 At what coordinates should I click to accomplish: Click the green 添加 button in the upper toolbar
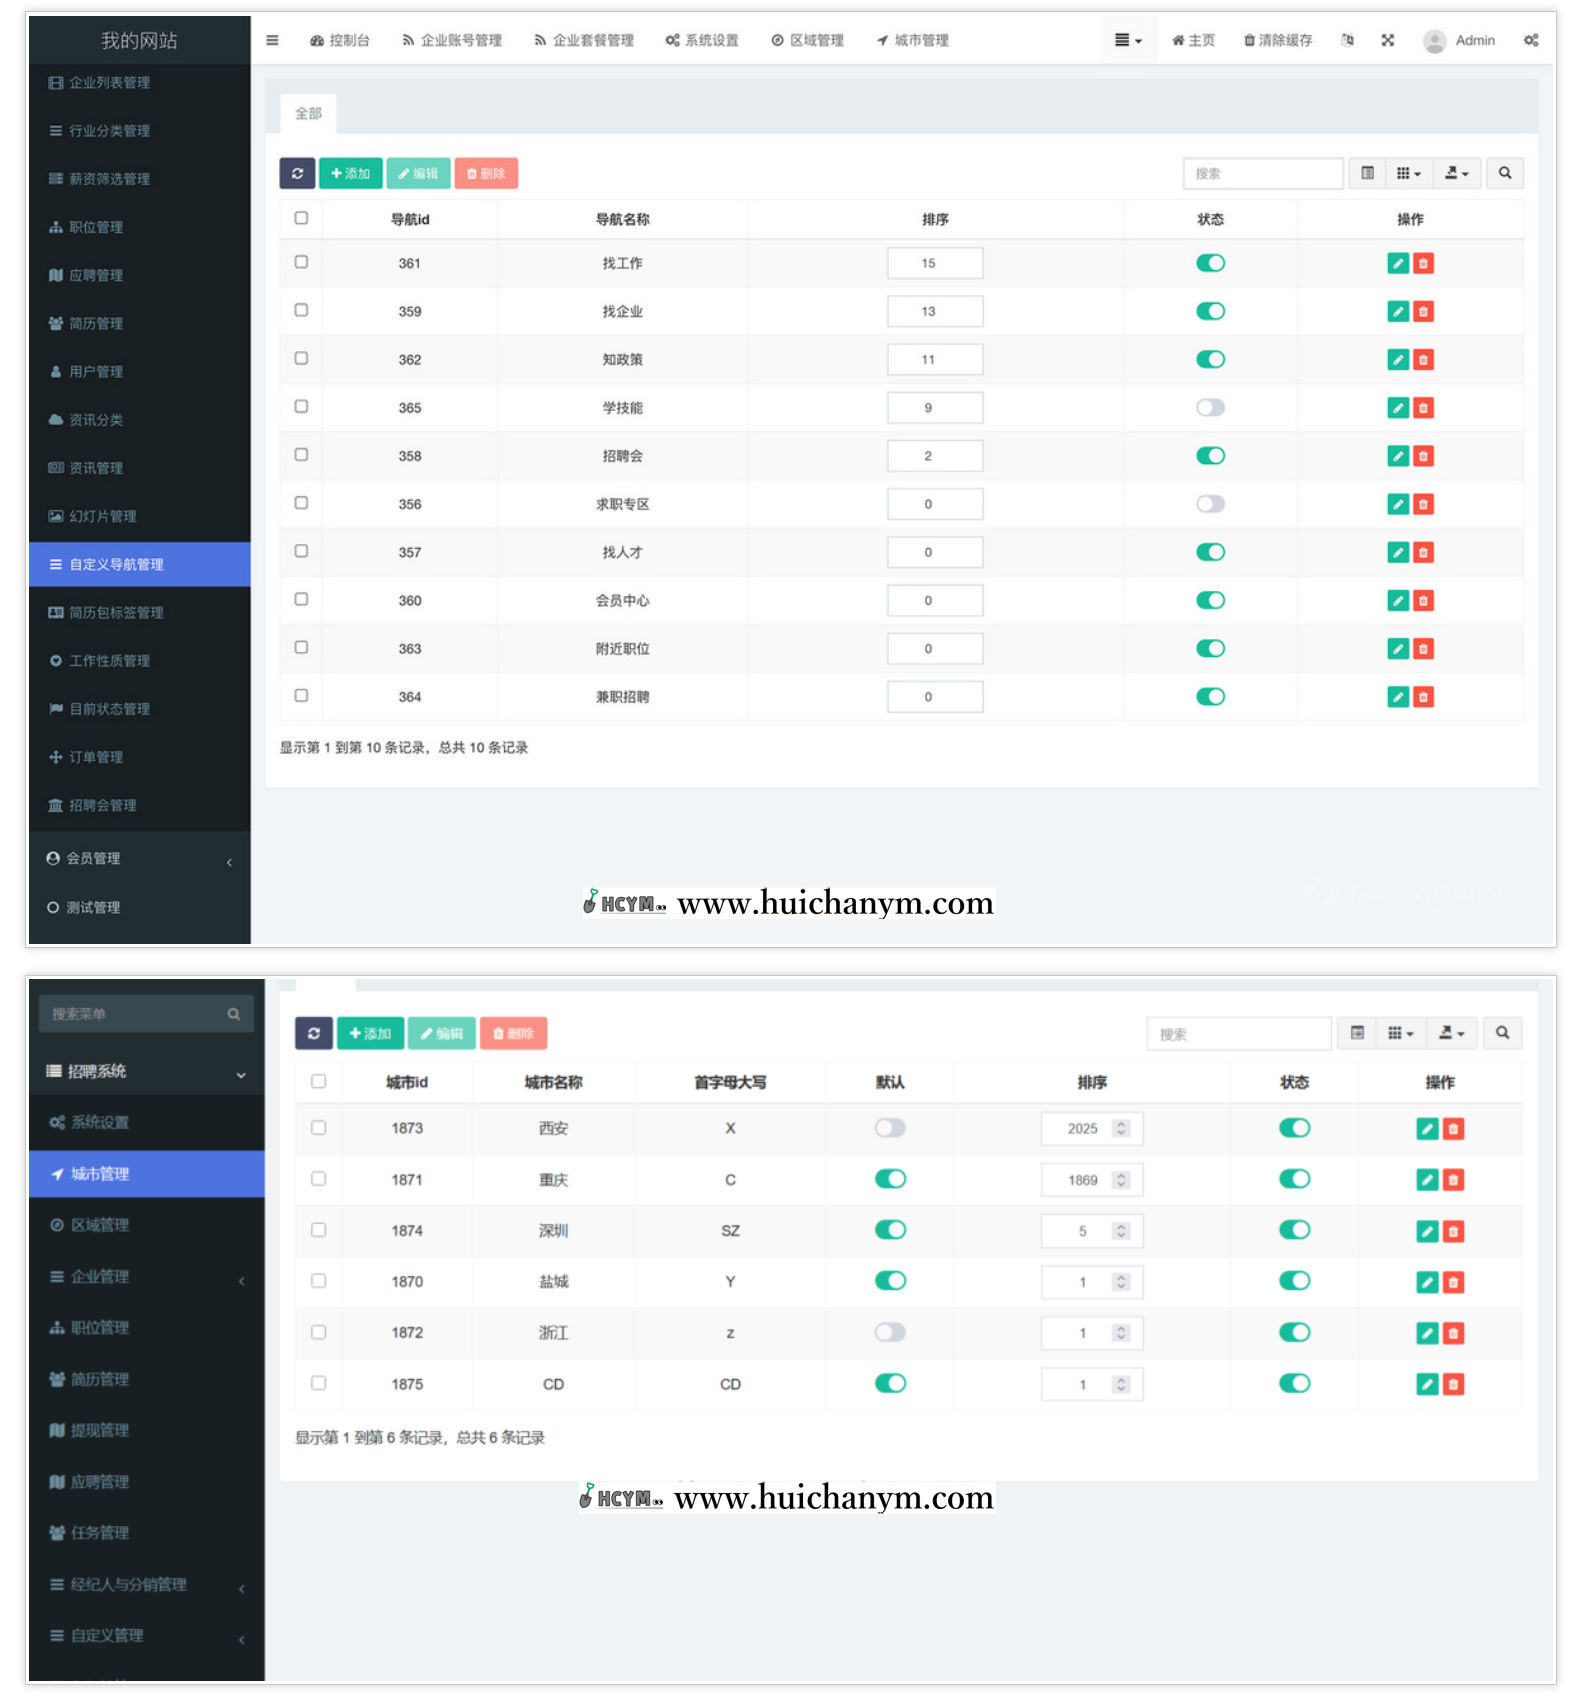351,173
